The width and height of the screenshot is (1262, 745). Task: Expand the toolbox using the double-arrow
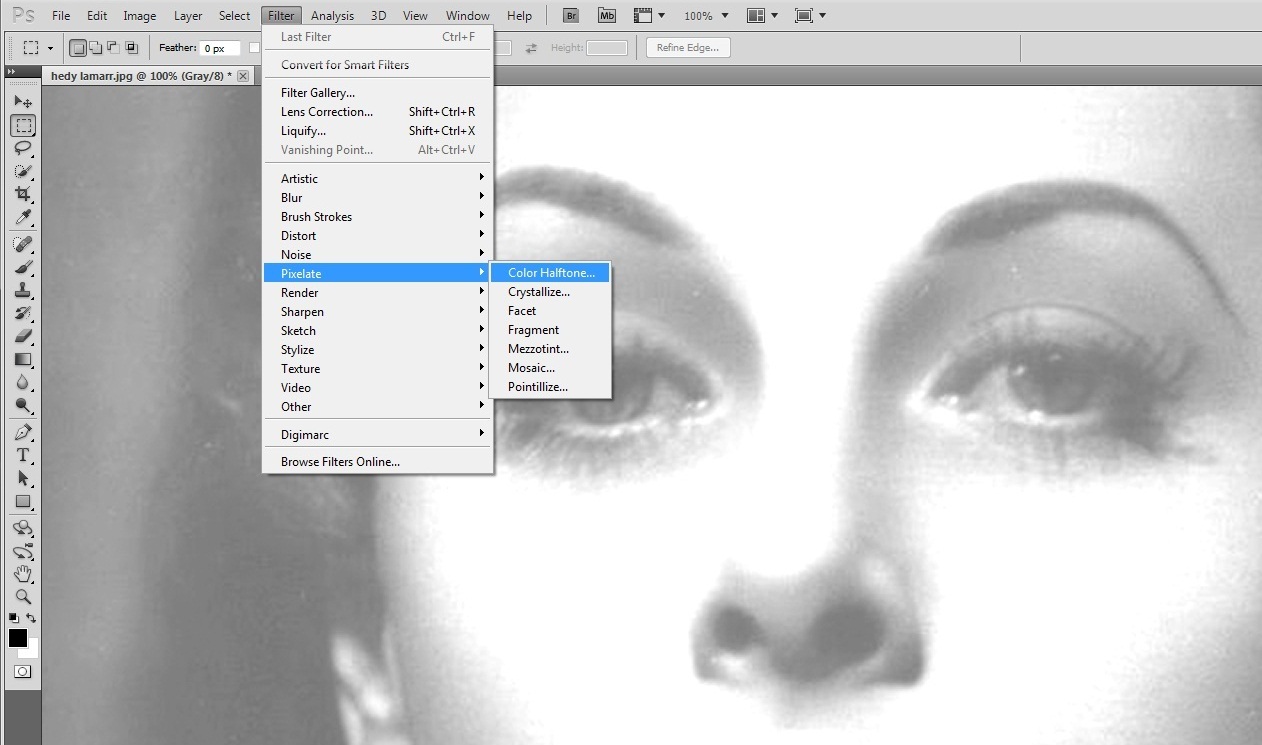[12, 72]
